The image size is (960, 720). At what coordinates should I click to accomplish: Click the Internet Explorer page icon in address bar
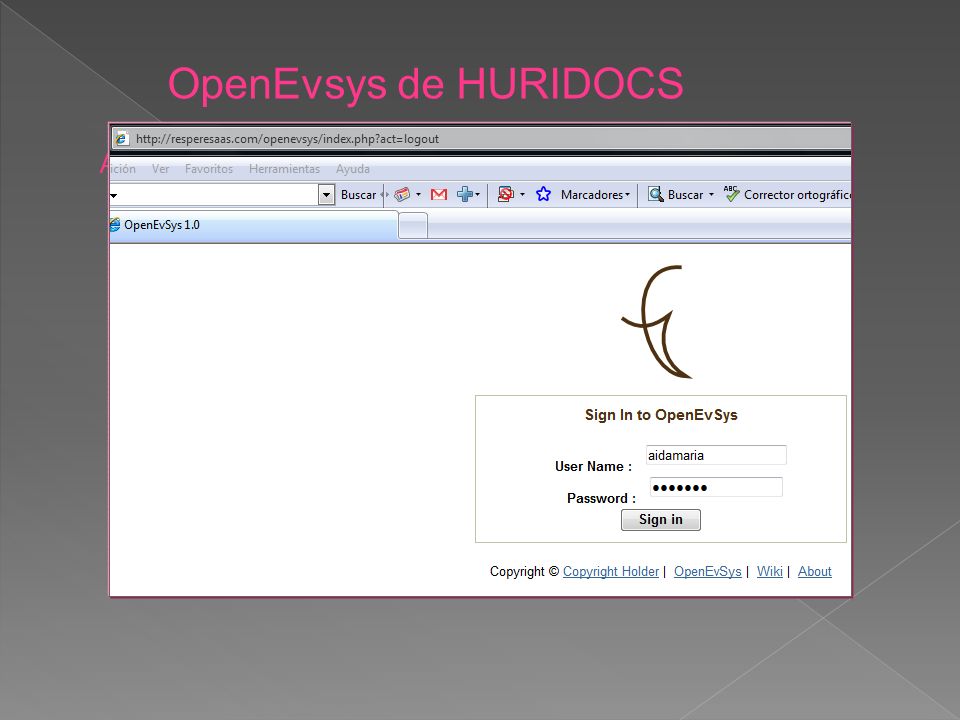pos(121,139)
